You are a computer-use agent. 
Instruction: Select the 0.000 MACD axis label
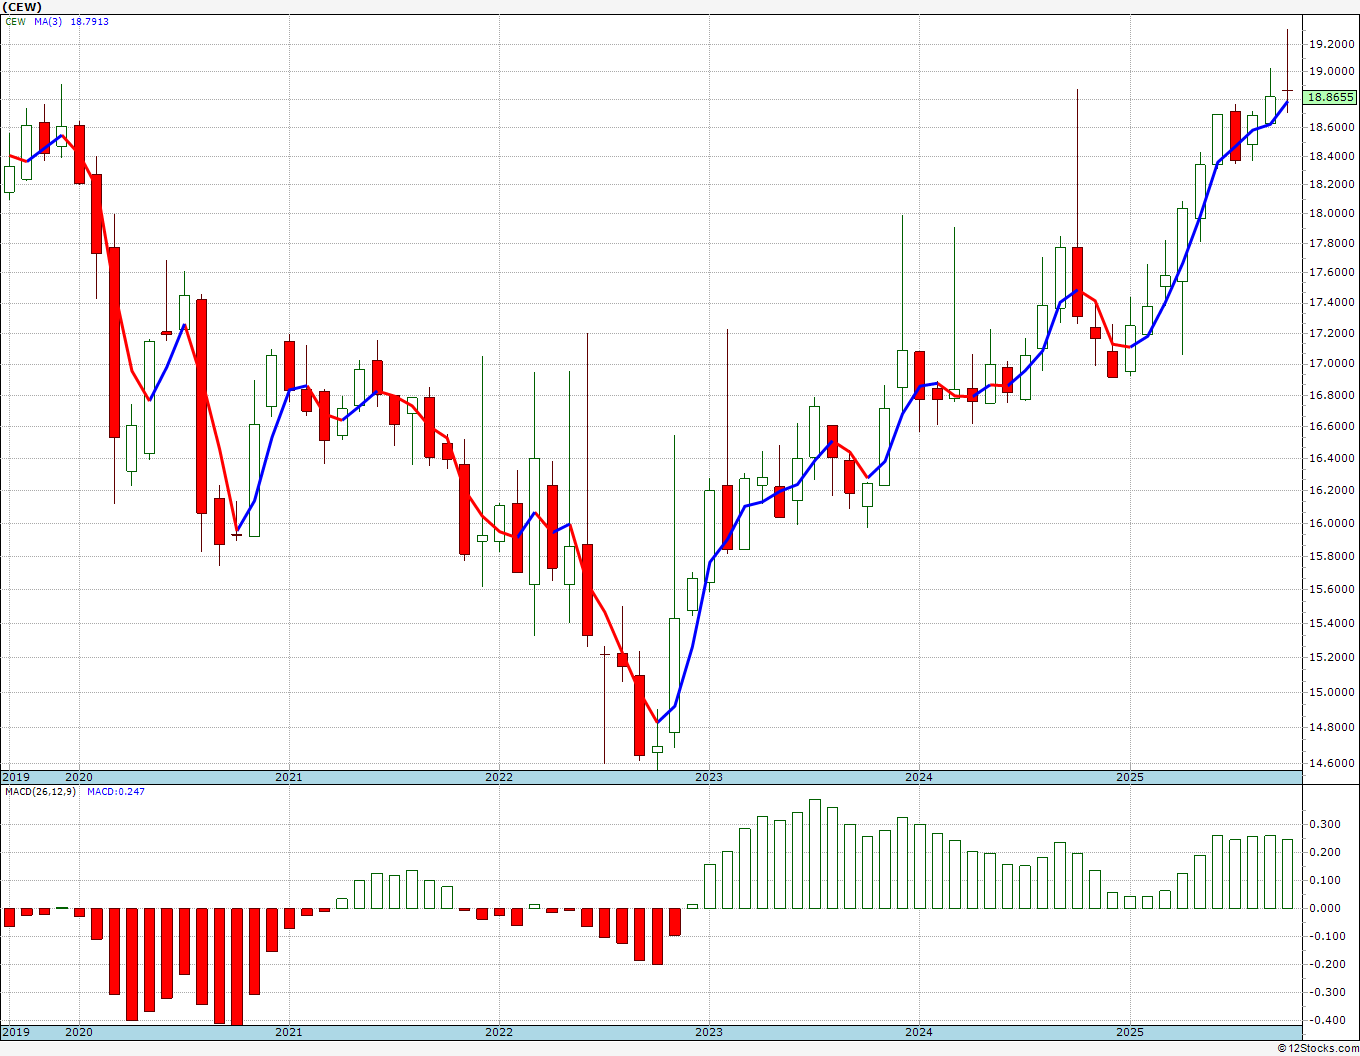coord(1326,908)
